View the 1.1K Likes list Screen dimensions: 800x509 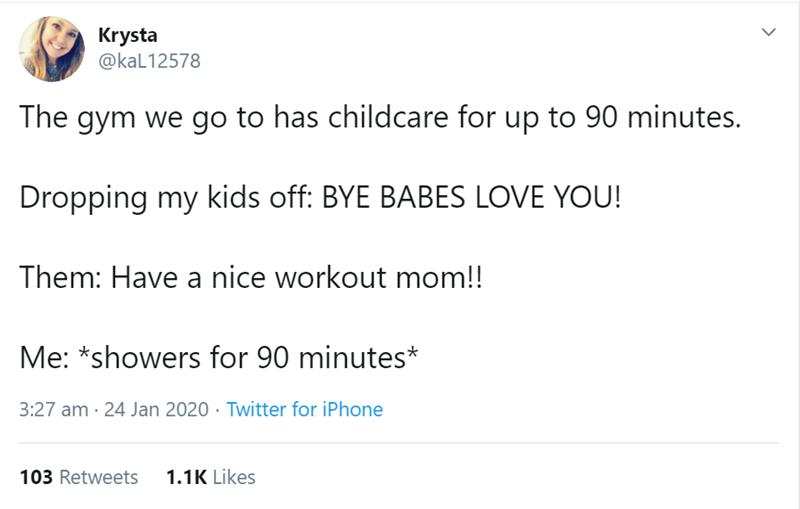click(210, 477)
